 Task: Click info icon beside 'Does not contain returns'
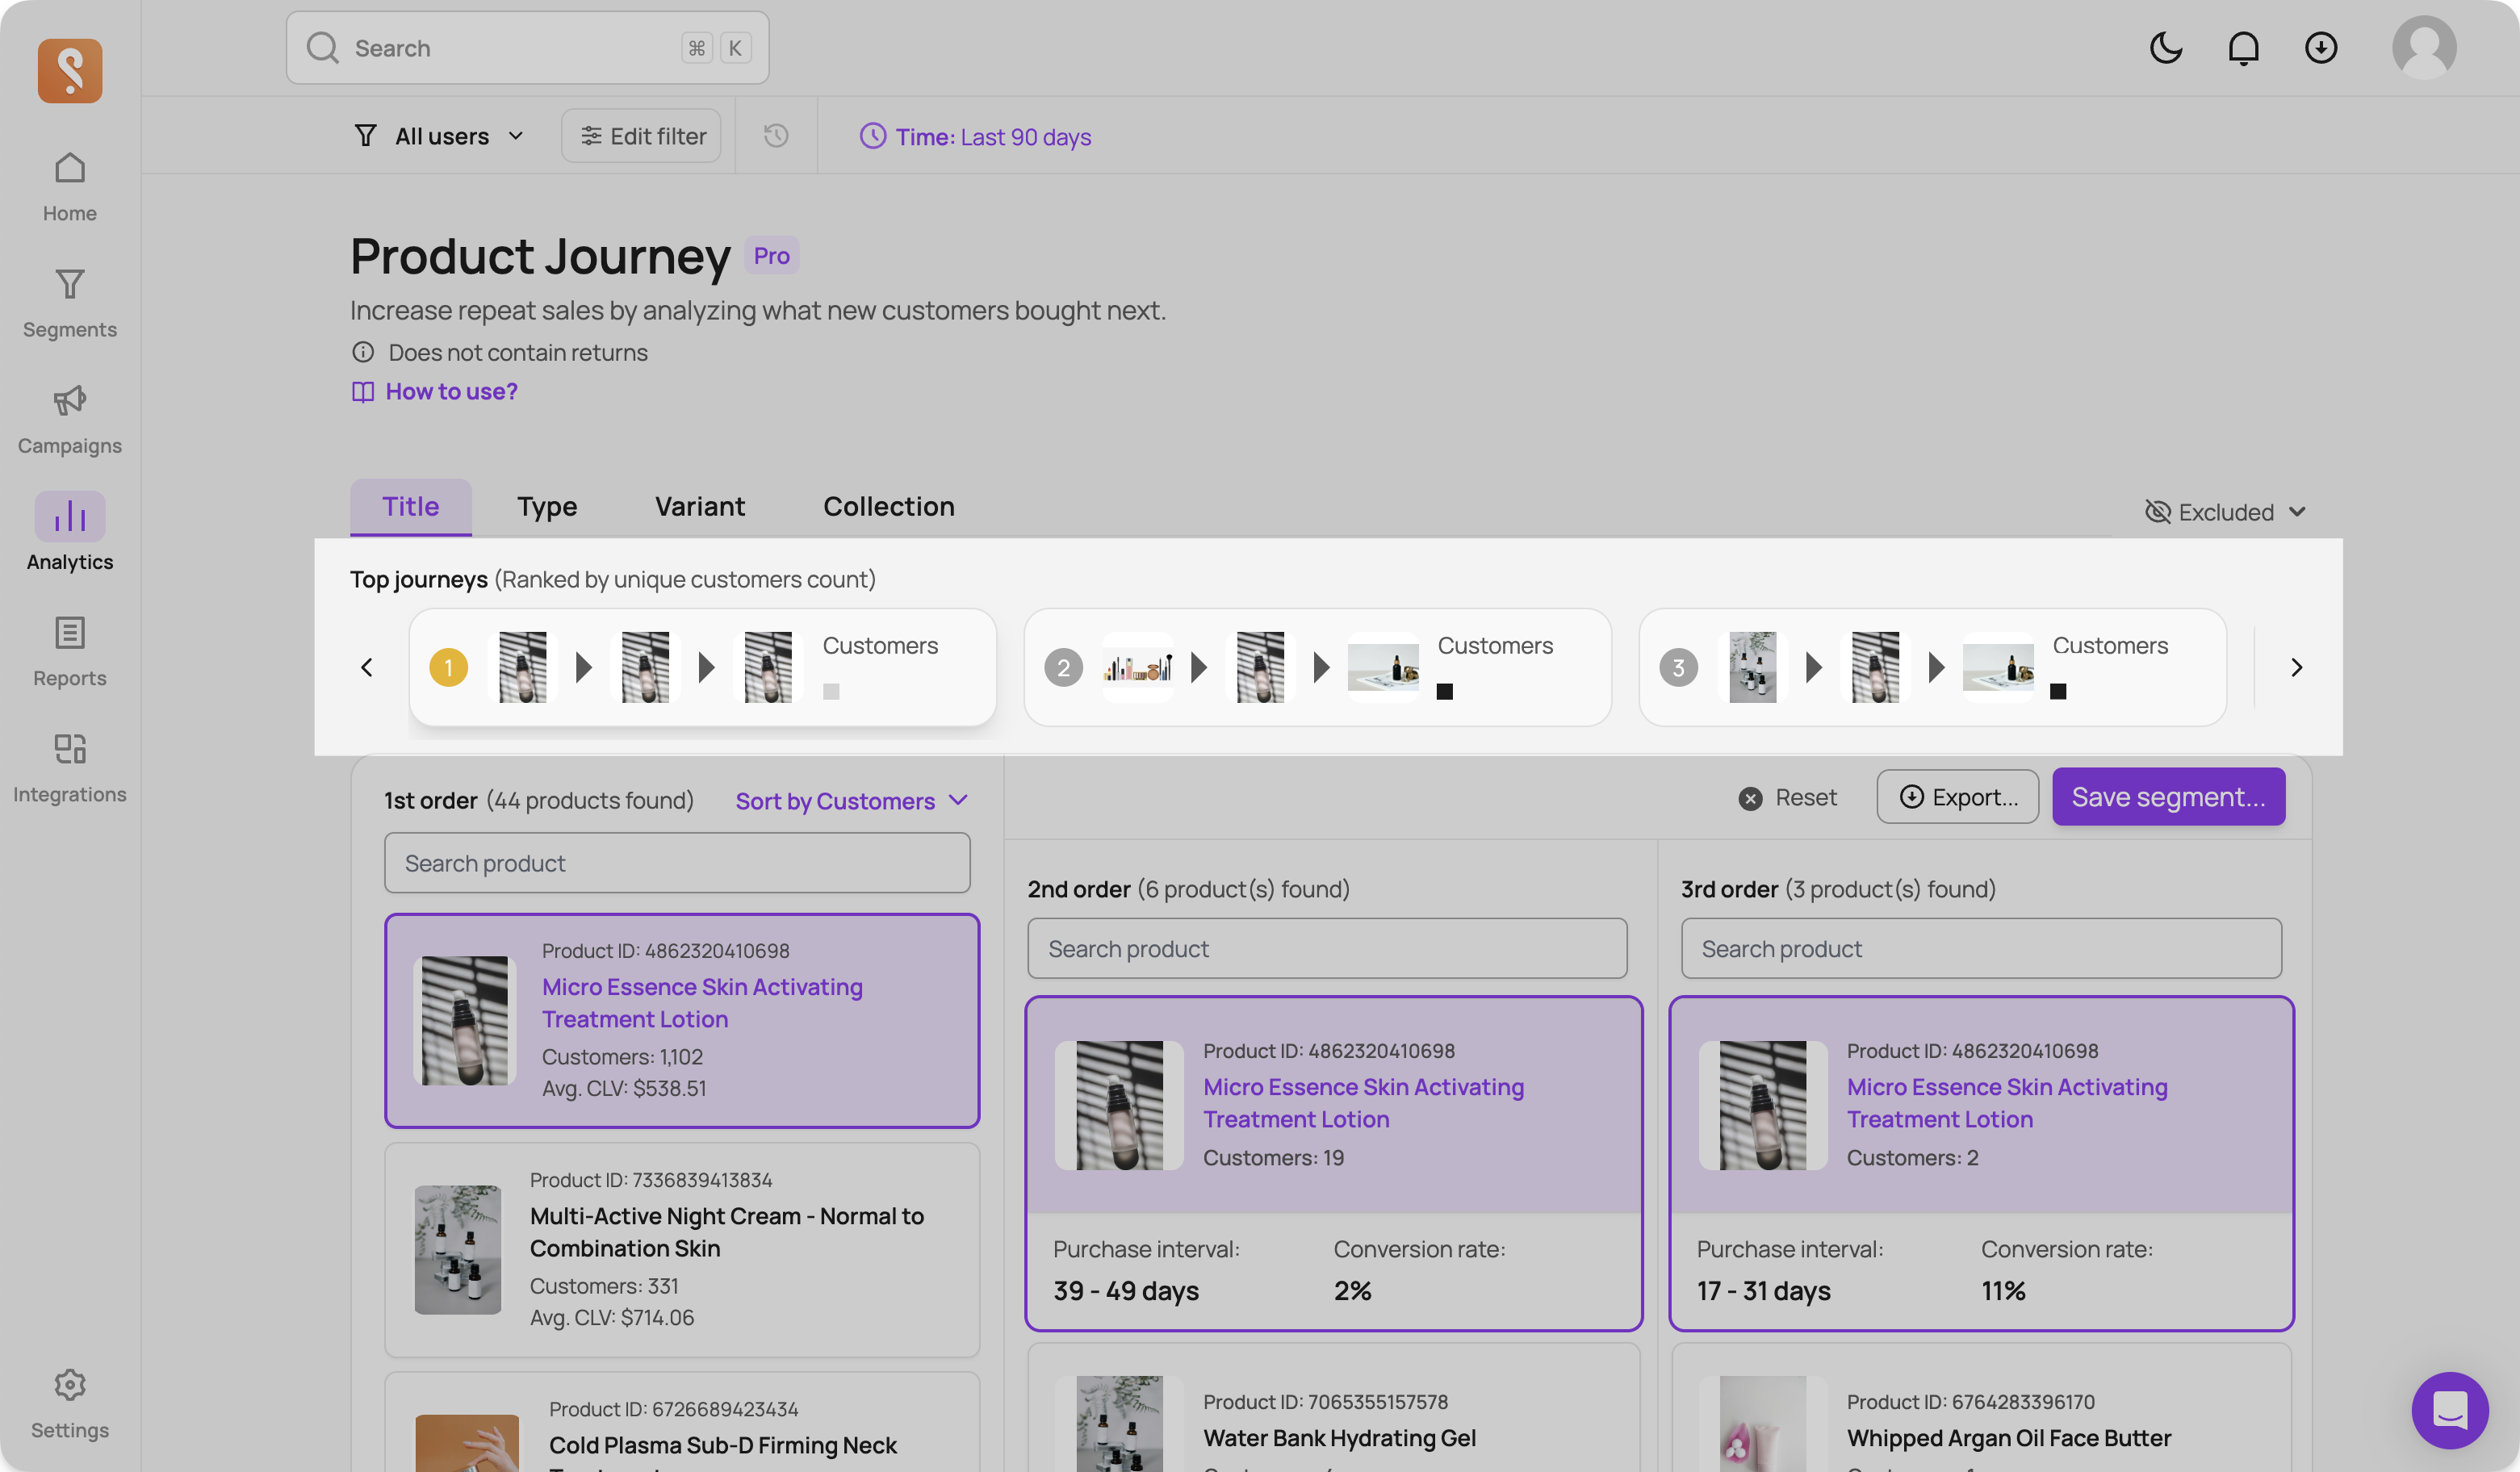point(363,352)
